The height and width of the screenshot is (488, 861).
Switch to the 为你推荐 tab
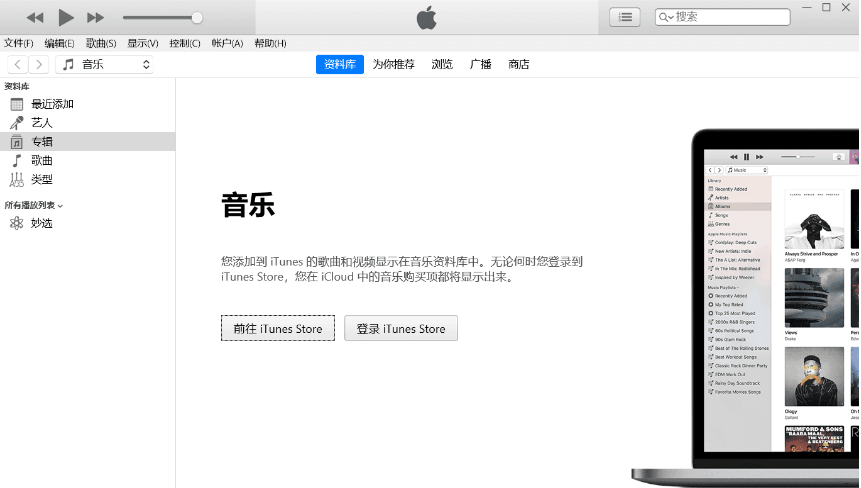[394, 64]
